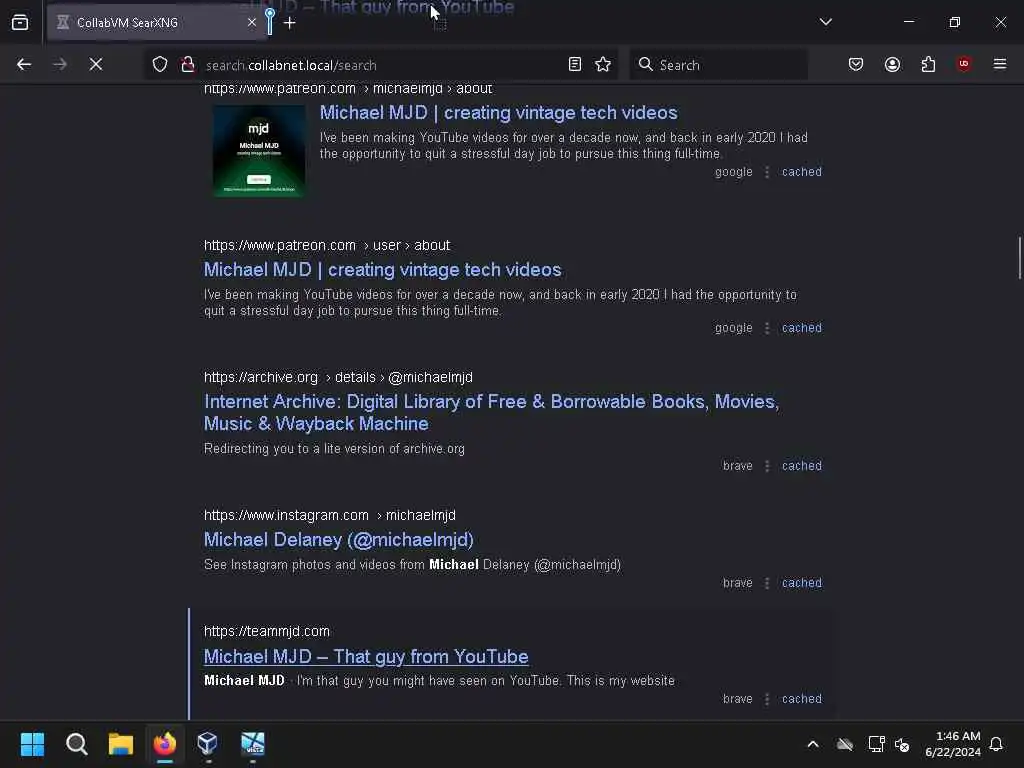Toggle reader view icon

[575, 65]
